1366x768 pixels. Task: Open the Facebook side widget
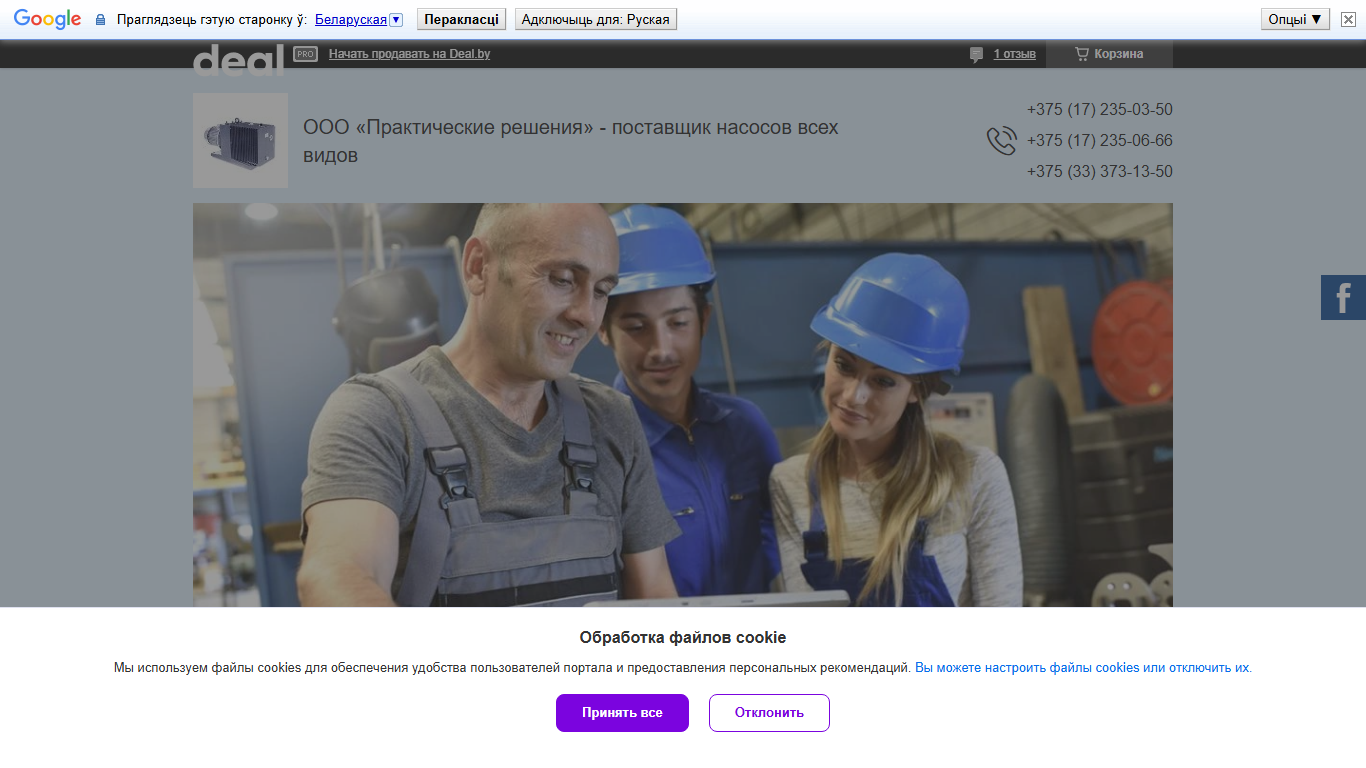tap(1343, 297)
